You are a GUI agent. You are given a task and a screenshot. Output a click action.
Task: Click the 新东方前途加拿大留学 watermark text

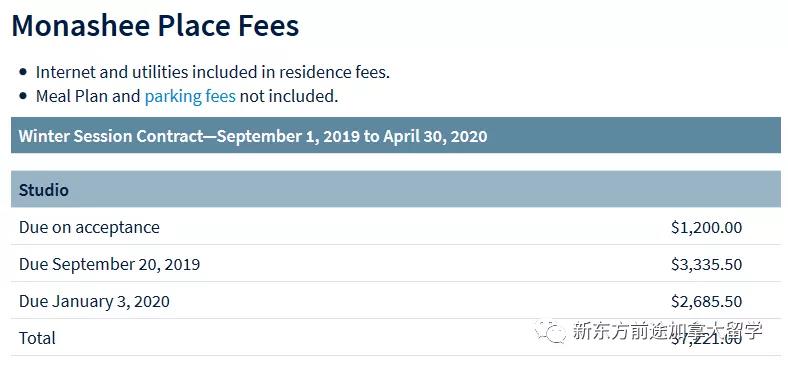(667, 331)
